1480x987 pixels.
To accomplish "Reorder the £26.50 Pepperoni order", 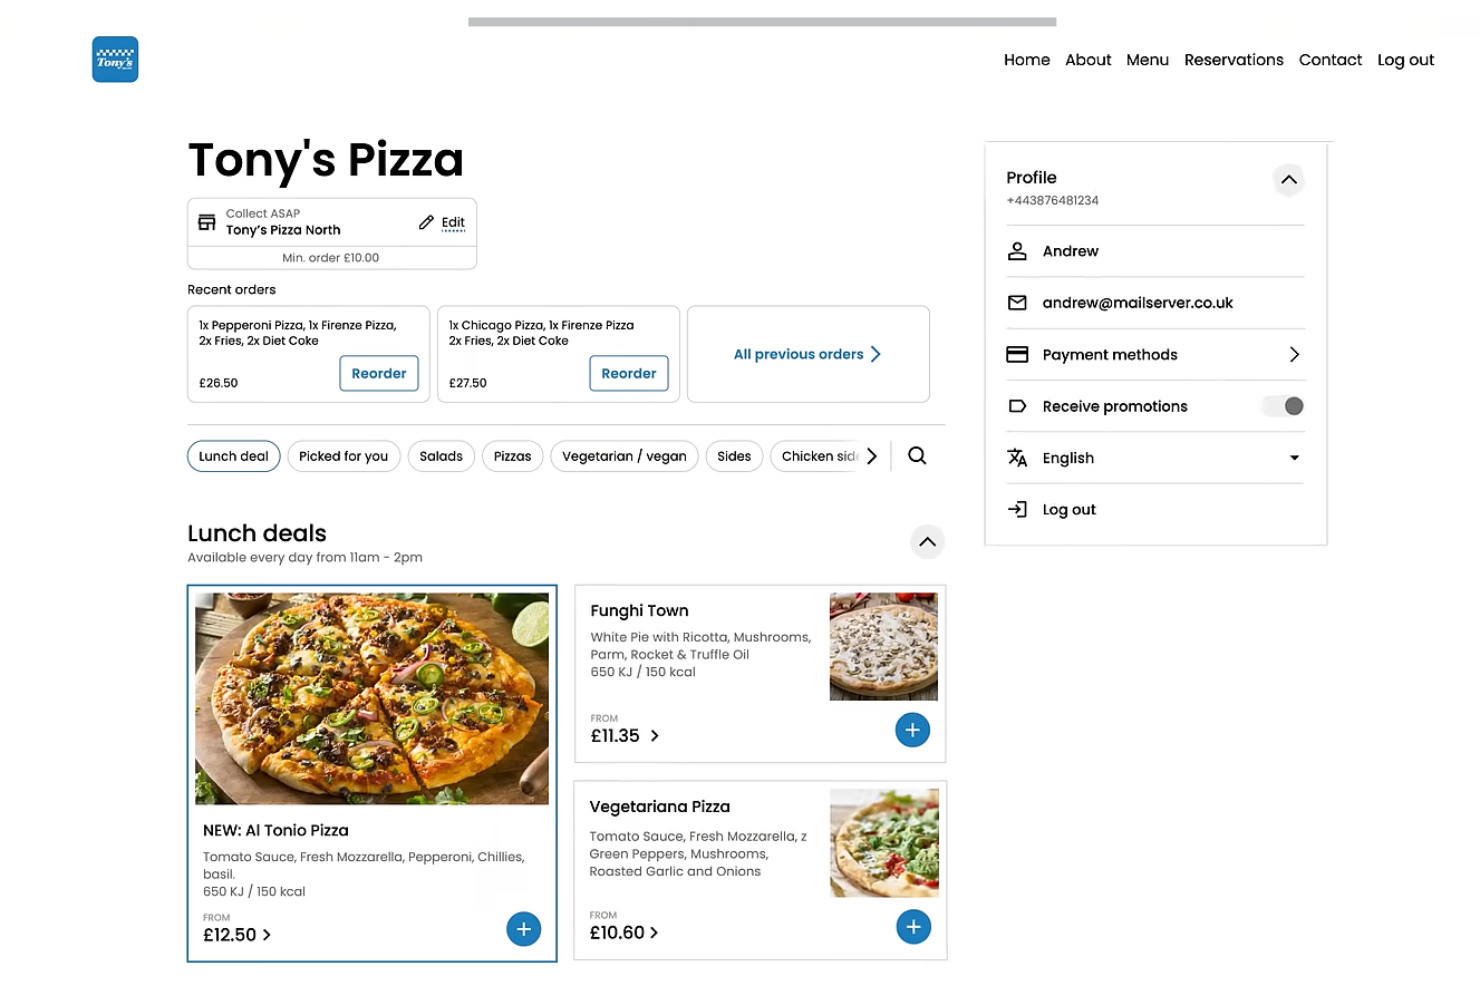I will (x=379, y=373).
